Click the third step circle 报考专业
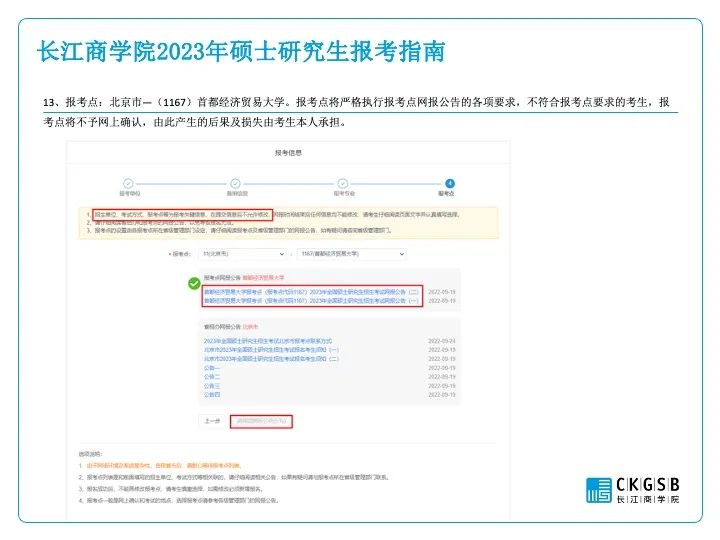Screen dimensions: 720x540 (x=343, y=183)
